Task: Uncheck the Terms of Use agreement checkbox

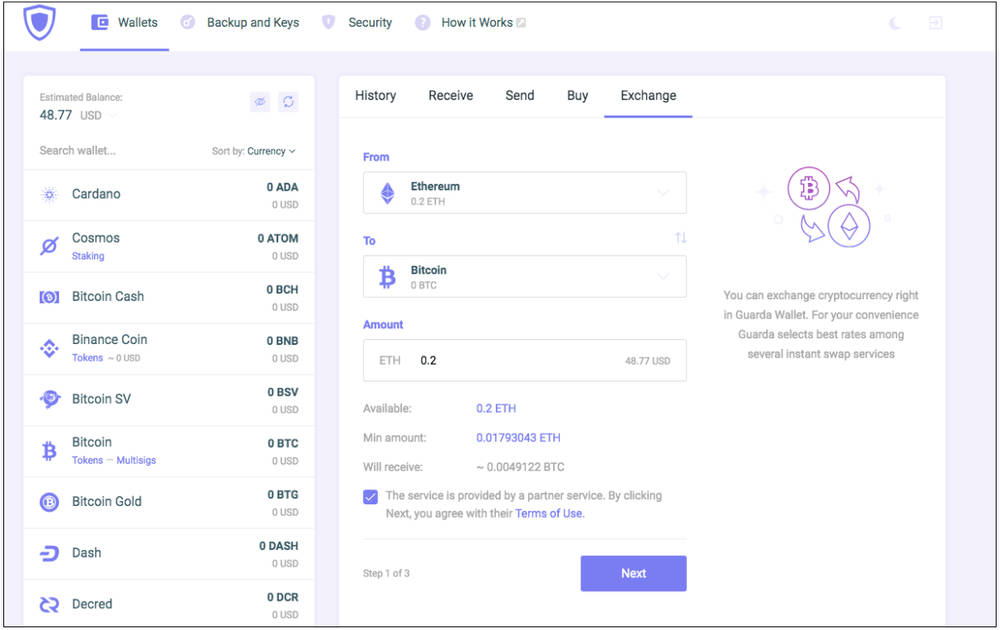Action: [371, 497]
